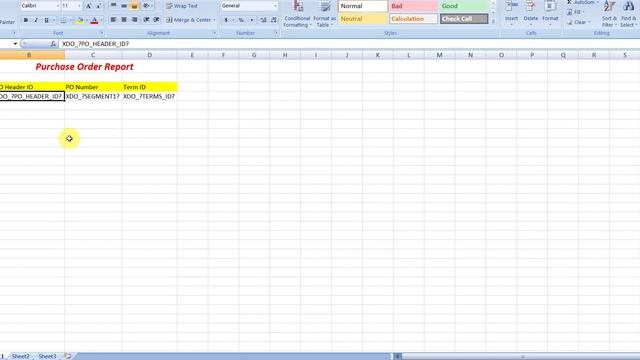Align text right
This screenshot has width=640, height=360.
(134, 20)
